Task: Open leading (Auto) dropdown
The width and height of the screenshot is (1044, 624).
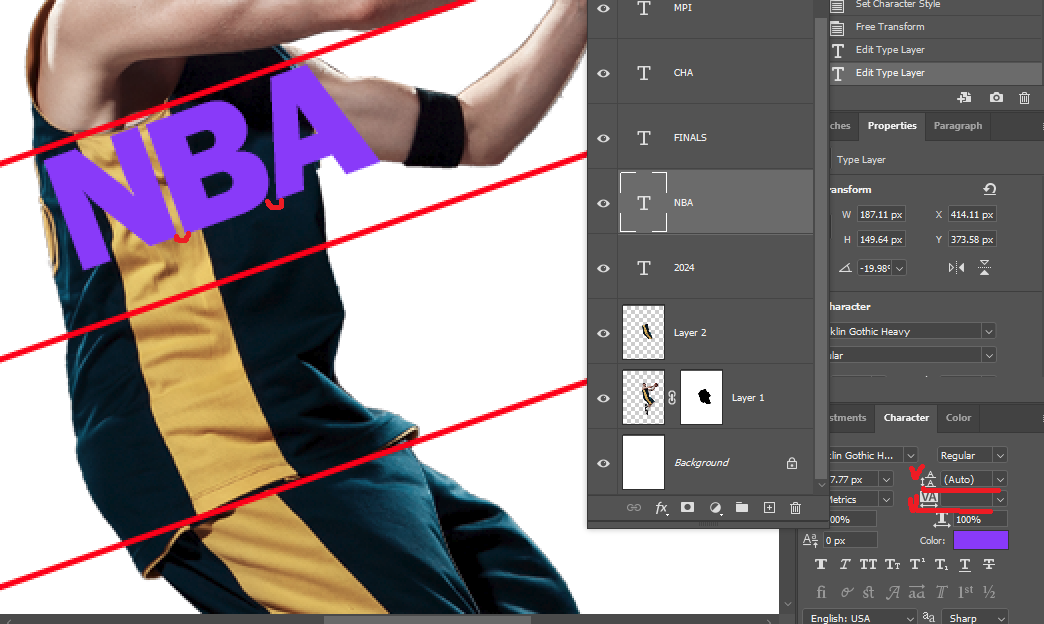Action: [x=1000, y=479]
